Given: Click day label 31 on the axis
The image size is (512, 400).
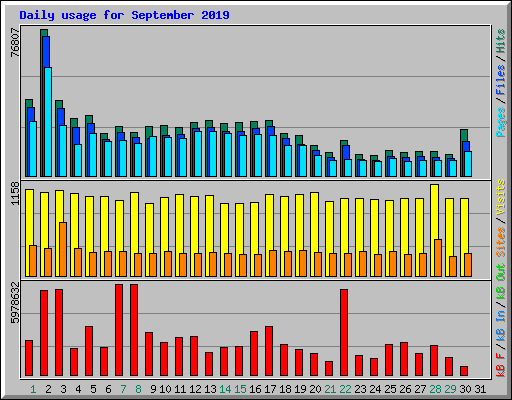Looking at the screenshot, I should [x=480, y=389].
